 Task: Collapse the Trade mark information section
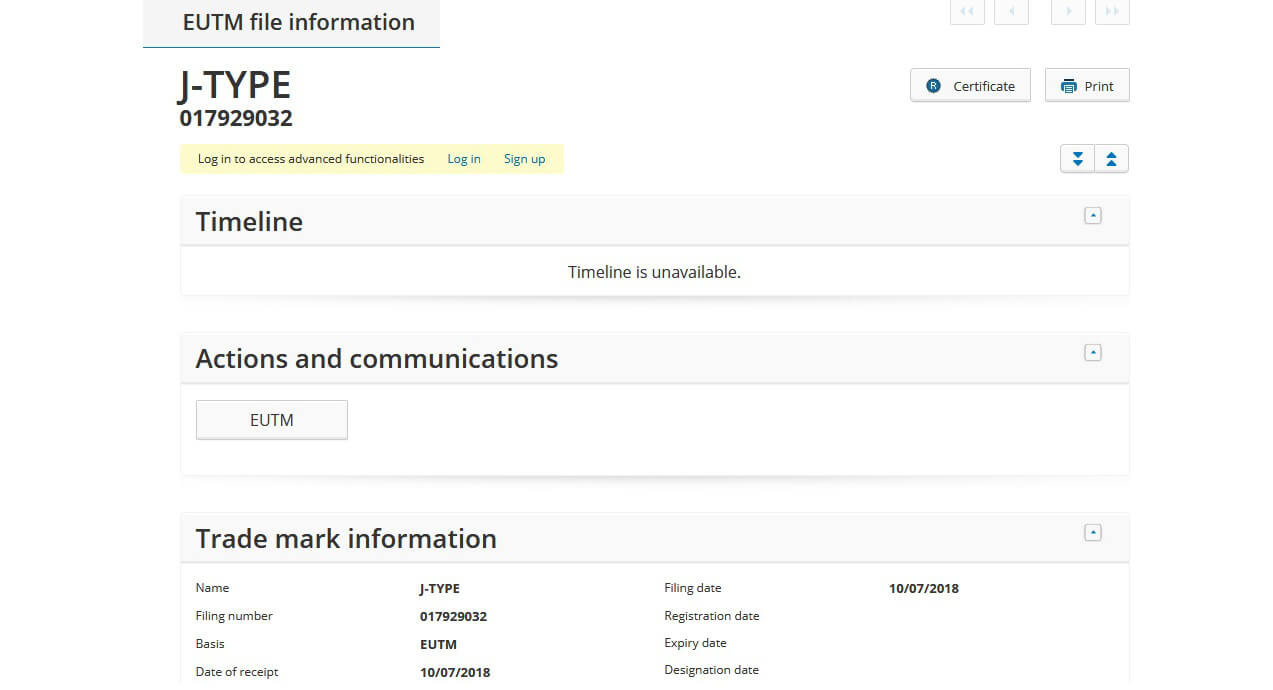point(1093,532)
